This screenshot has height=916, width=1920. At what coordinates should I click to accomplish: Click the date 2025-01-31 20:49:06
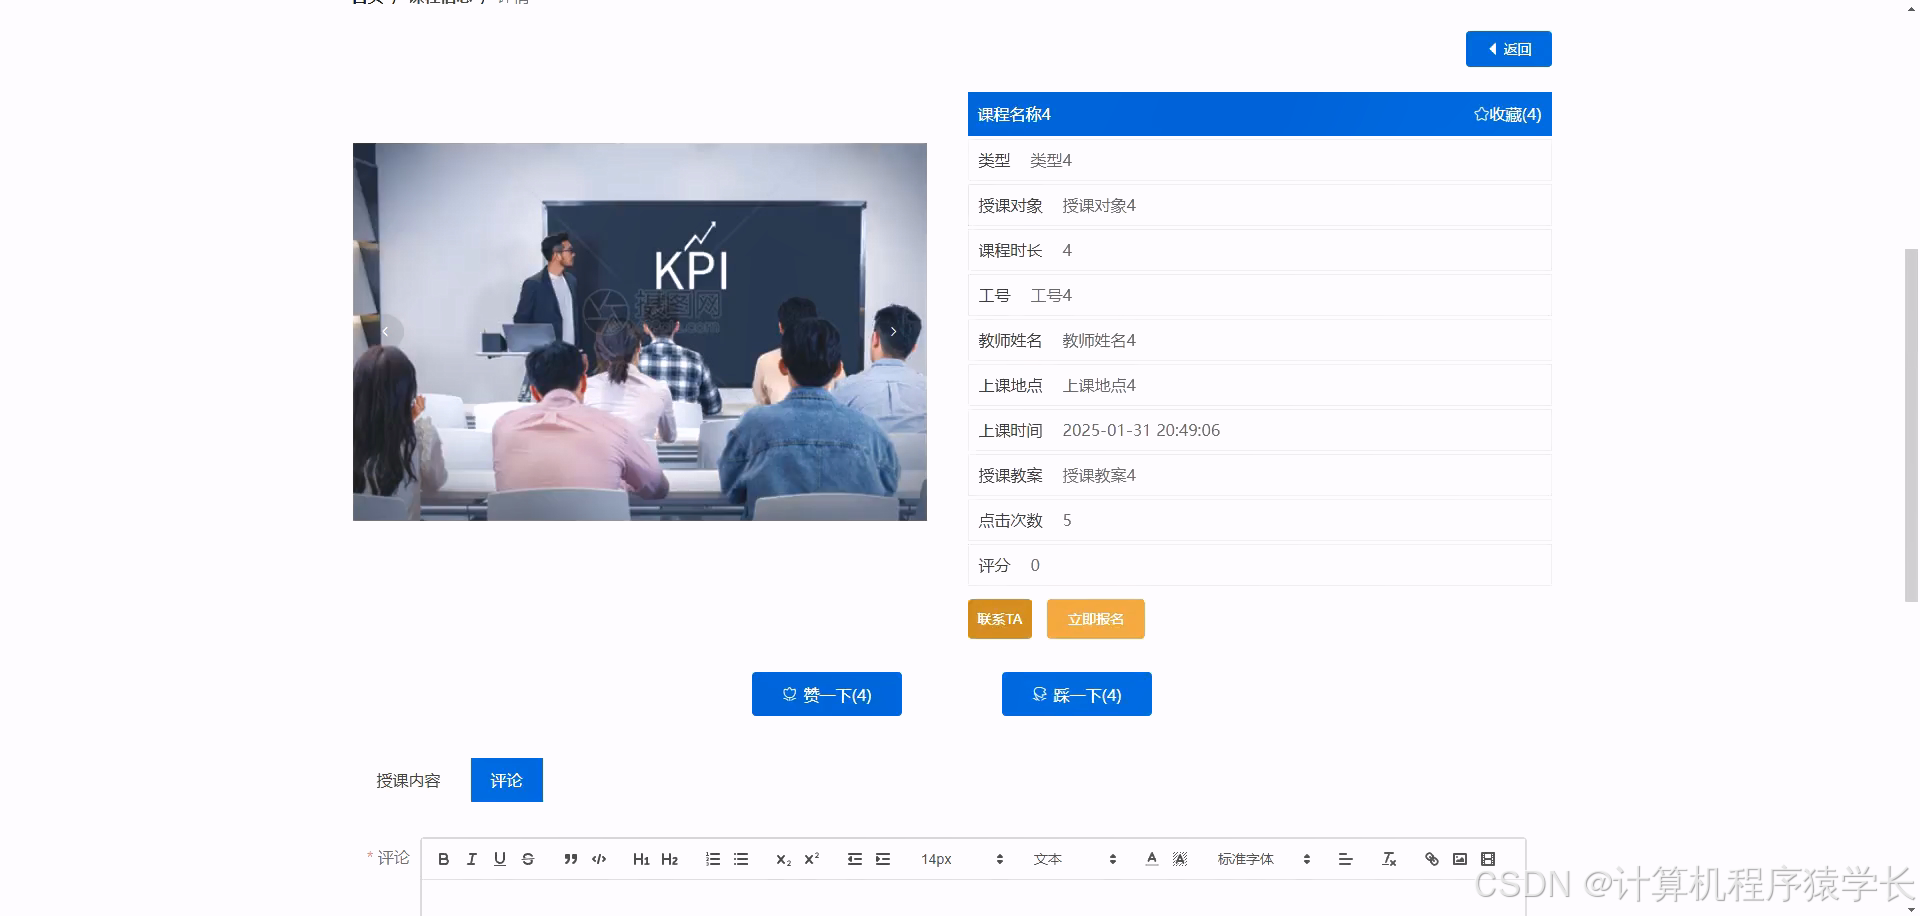click(1141, 430)
